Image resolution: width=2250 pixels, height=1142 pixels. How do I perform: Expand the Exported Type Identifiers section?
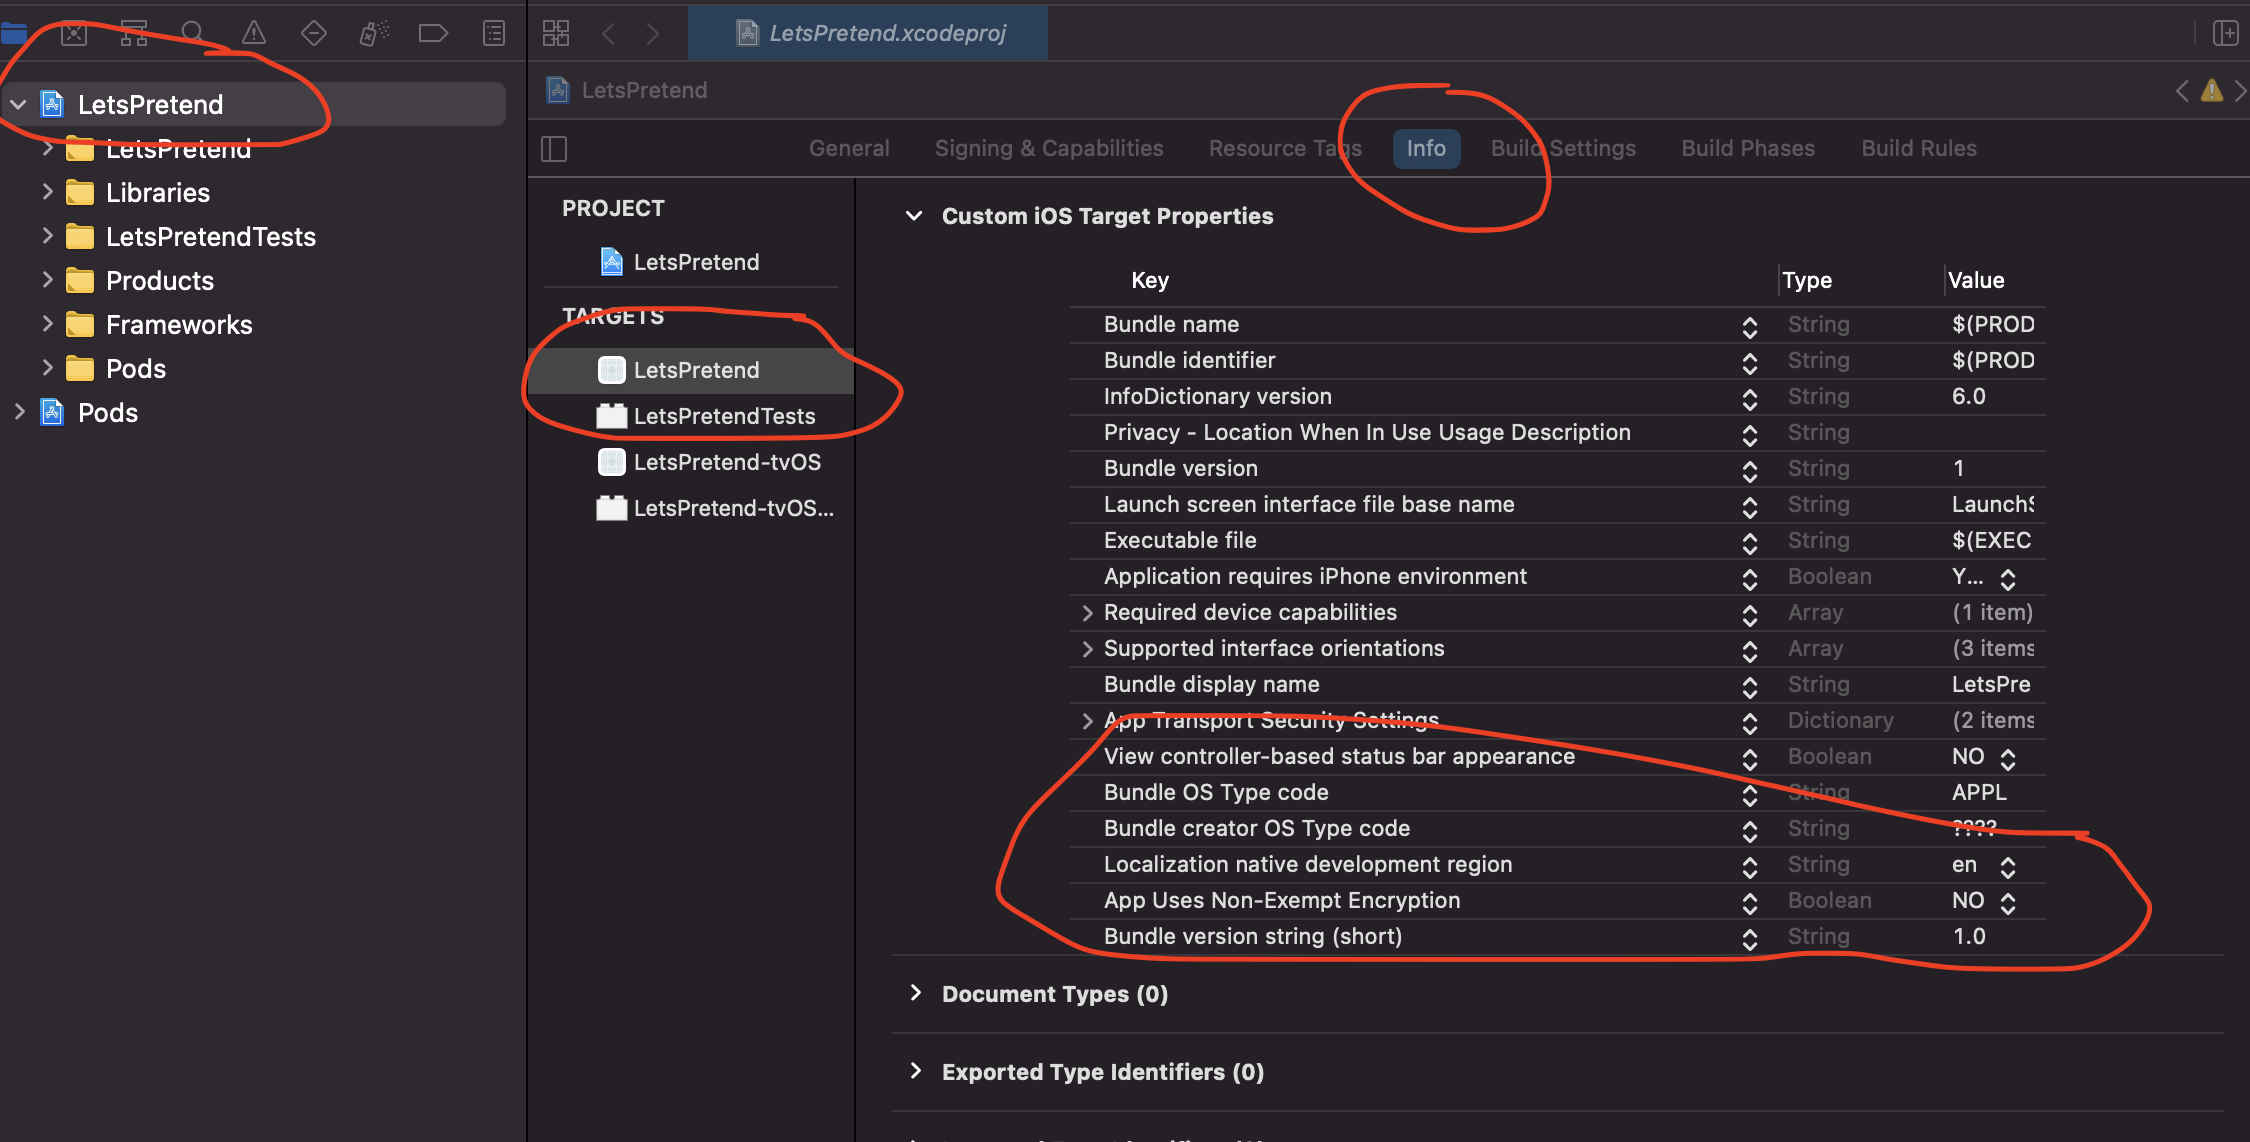click(x=915, y=1071)
